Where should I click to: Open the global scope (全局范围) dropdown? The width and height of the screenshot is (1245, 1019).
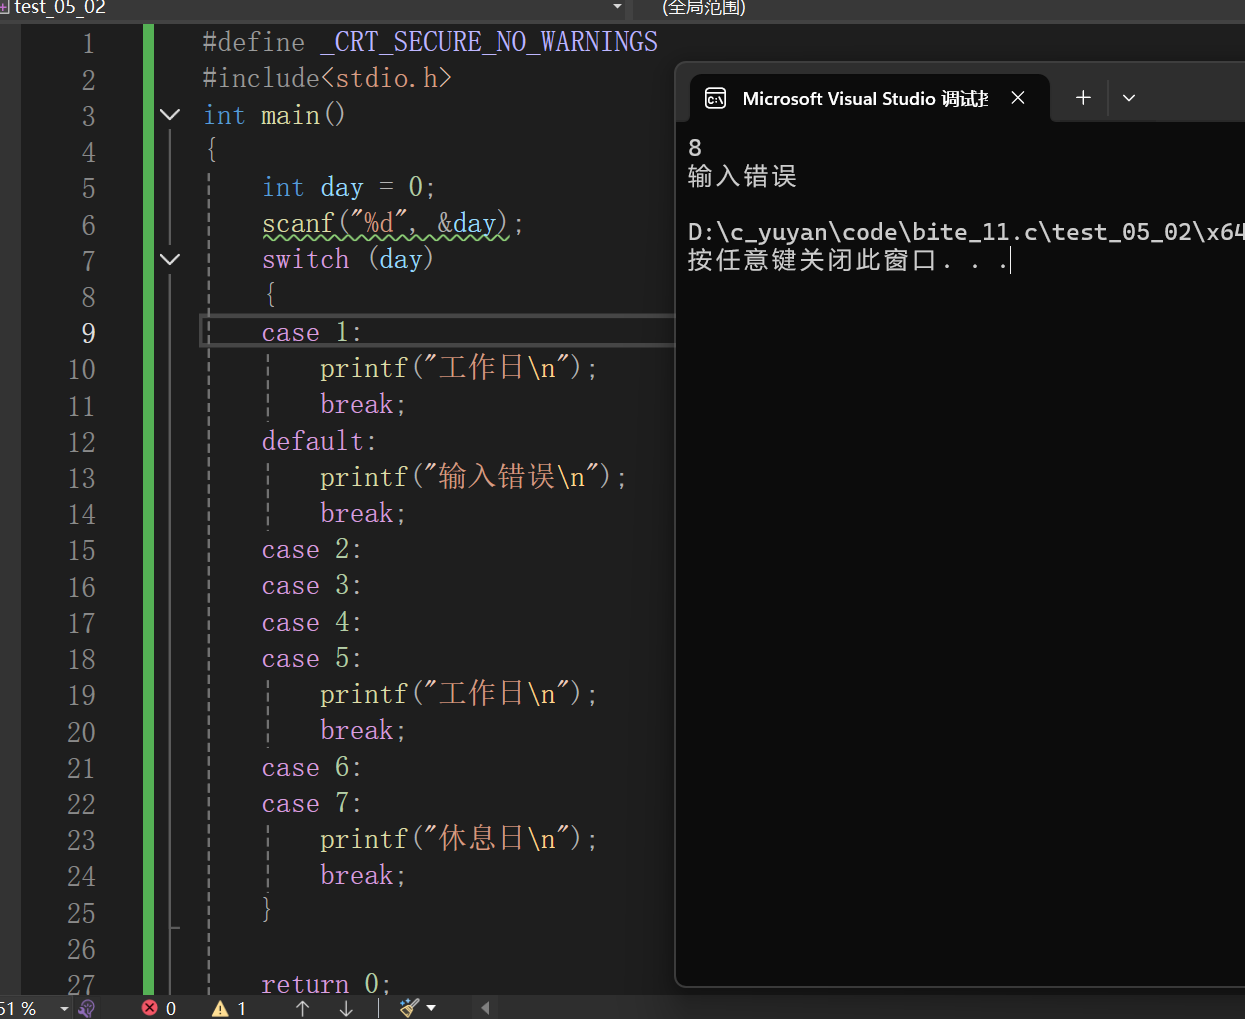[704, 7]
